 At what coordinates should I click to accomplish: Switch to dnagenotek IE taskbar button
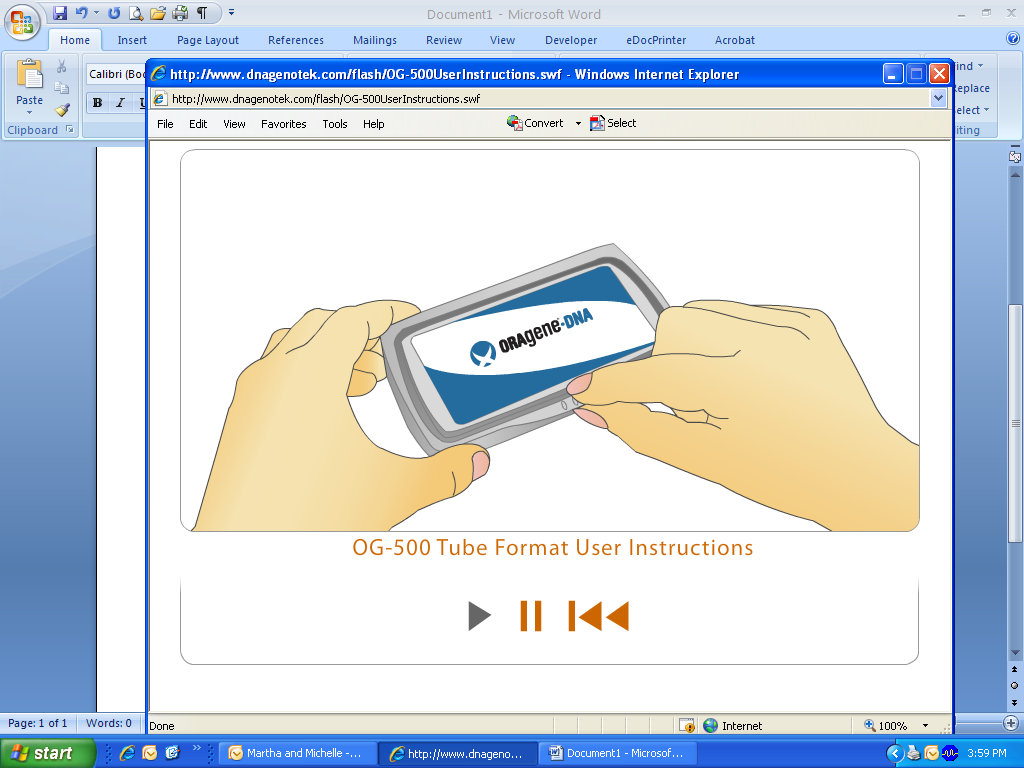(458, 753)
